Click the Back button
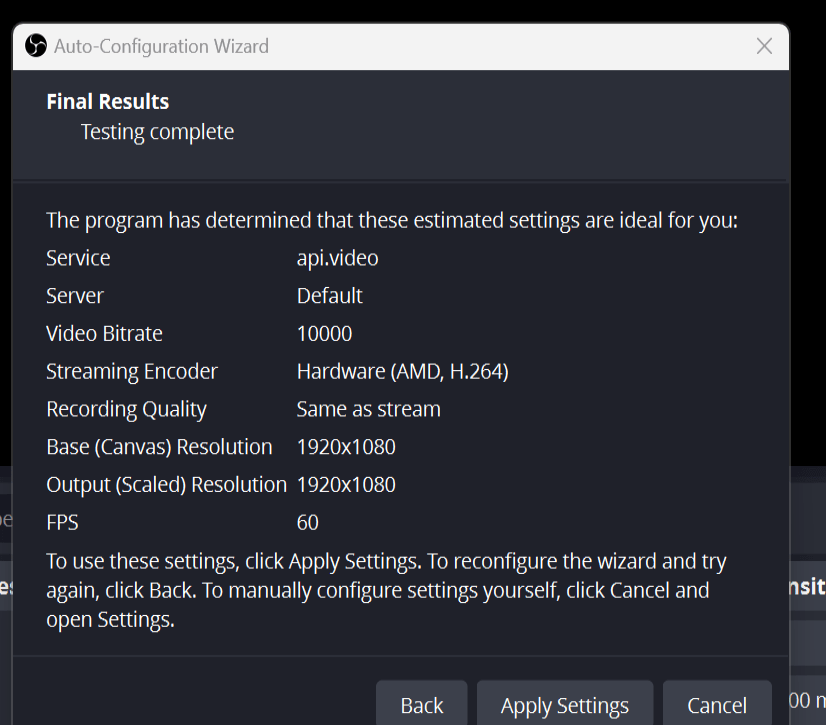Viewport: 826px width, 725px height. (x=421, y=705)
